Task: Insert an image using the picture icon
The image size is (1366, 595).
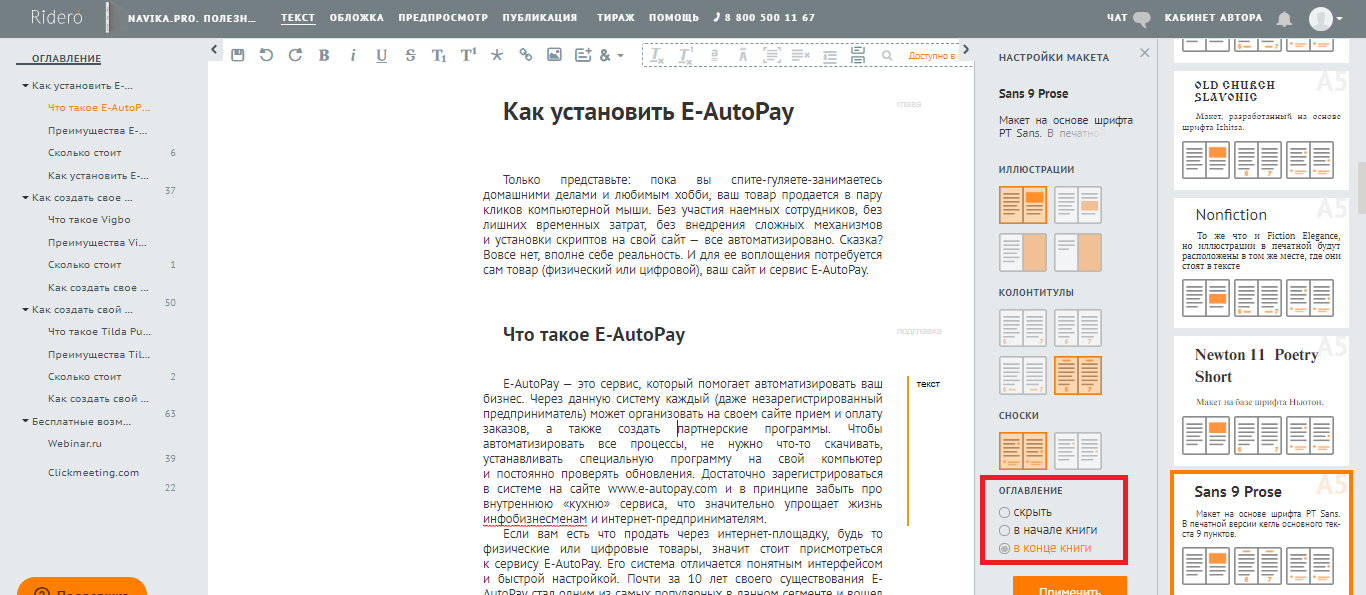Action: coord(554,56)
